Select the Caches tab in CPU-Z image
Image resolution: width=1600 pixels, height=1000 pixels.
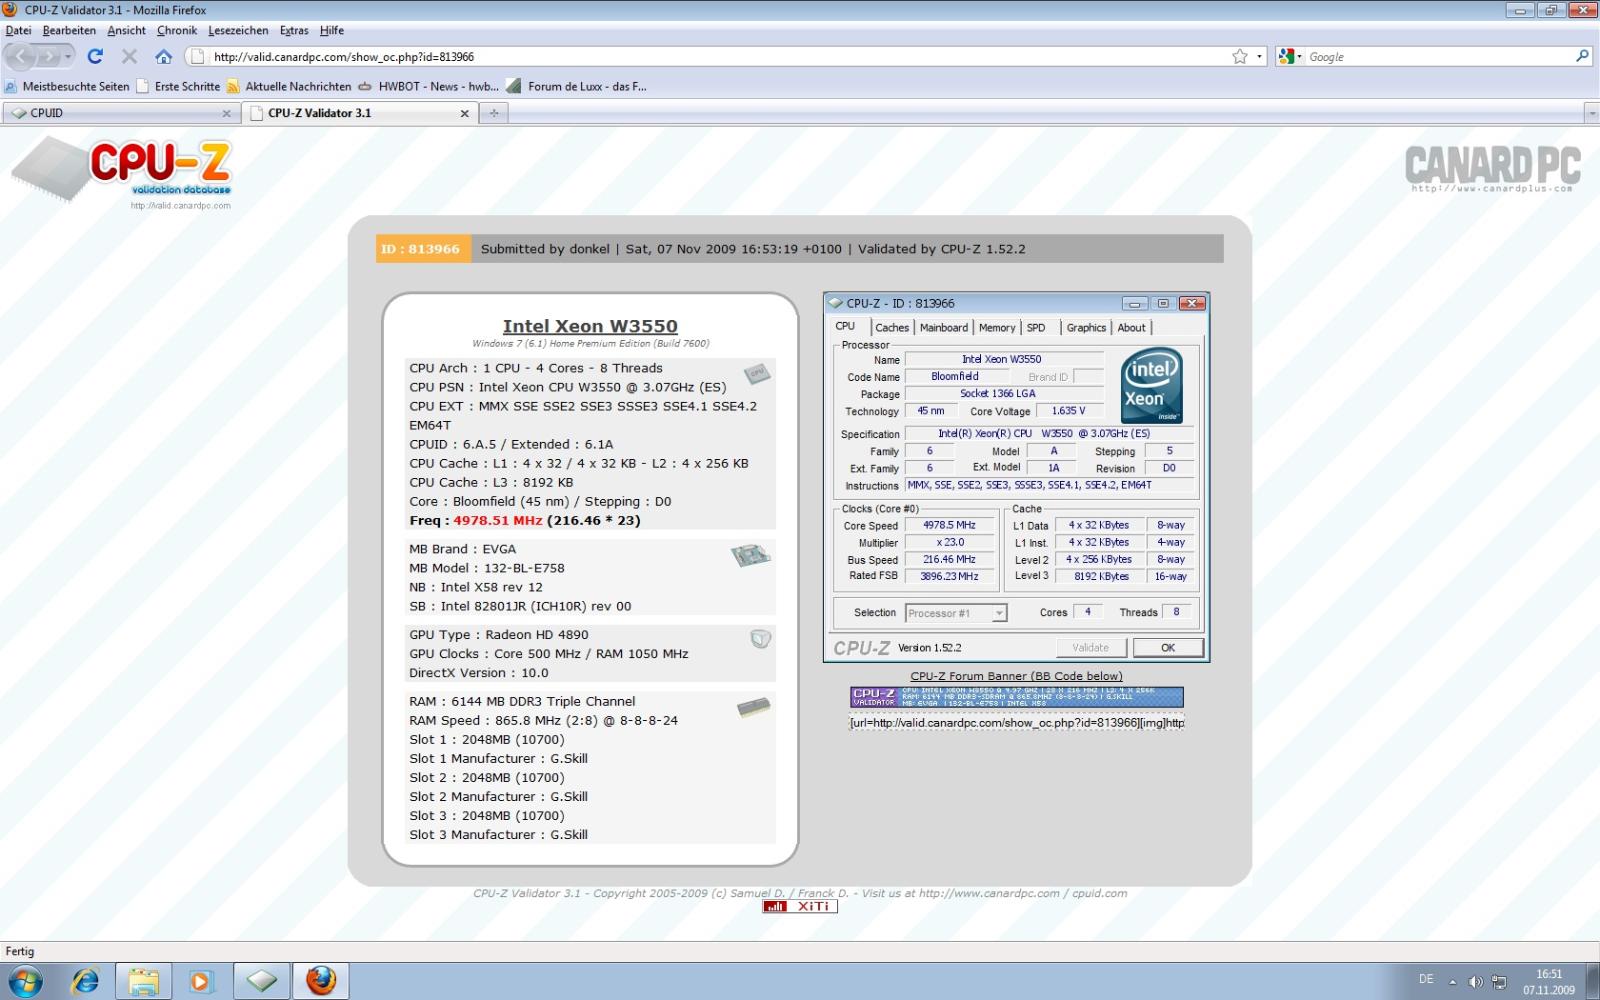point(892,328)
